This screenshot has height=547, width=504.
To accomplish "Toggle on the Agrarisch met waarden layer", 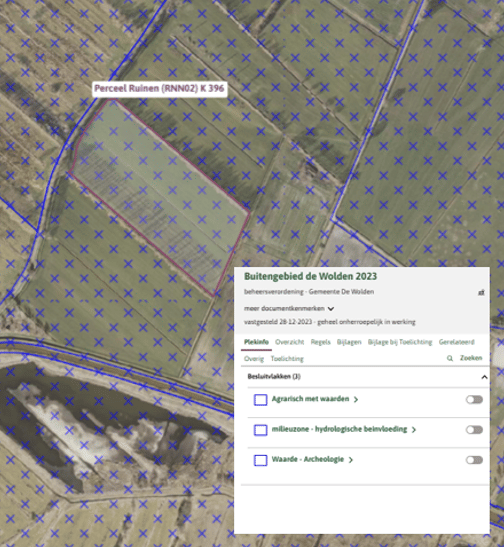I will (x=474, y=399).
